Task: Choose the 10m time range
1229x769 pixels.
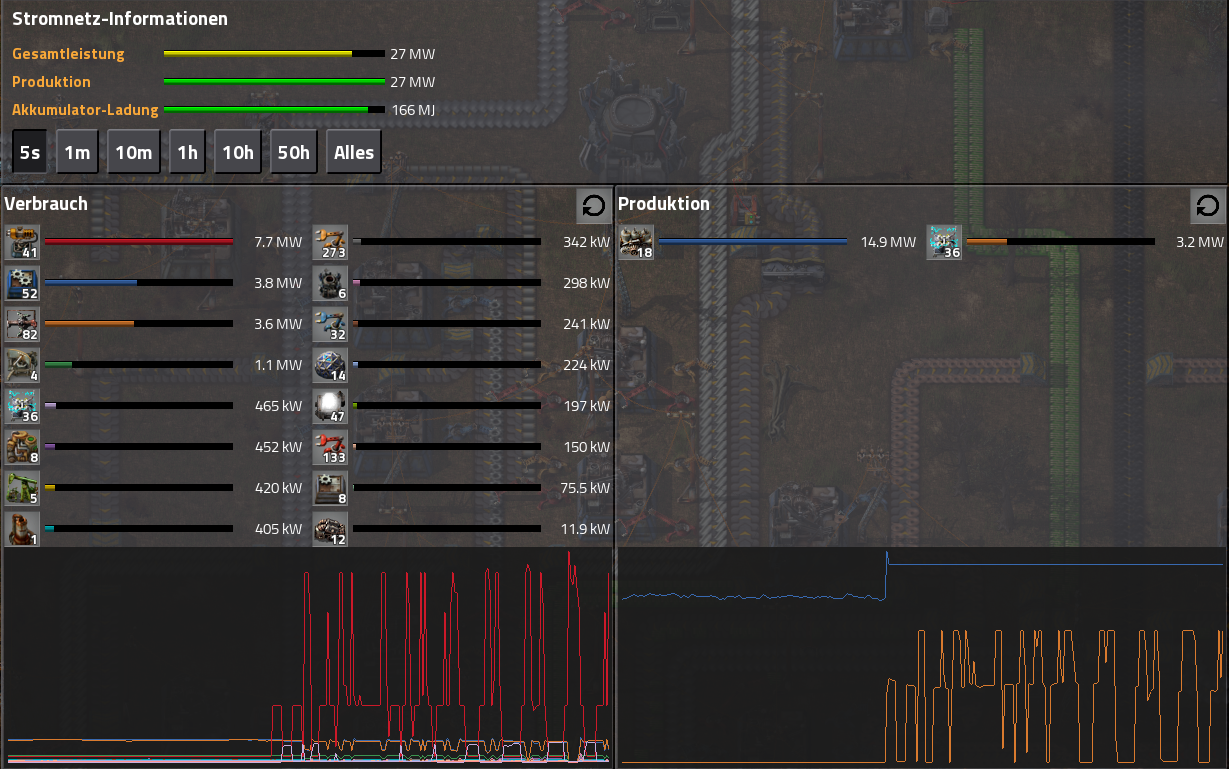Action: [134, 152]
